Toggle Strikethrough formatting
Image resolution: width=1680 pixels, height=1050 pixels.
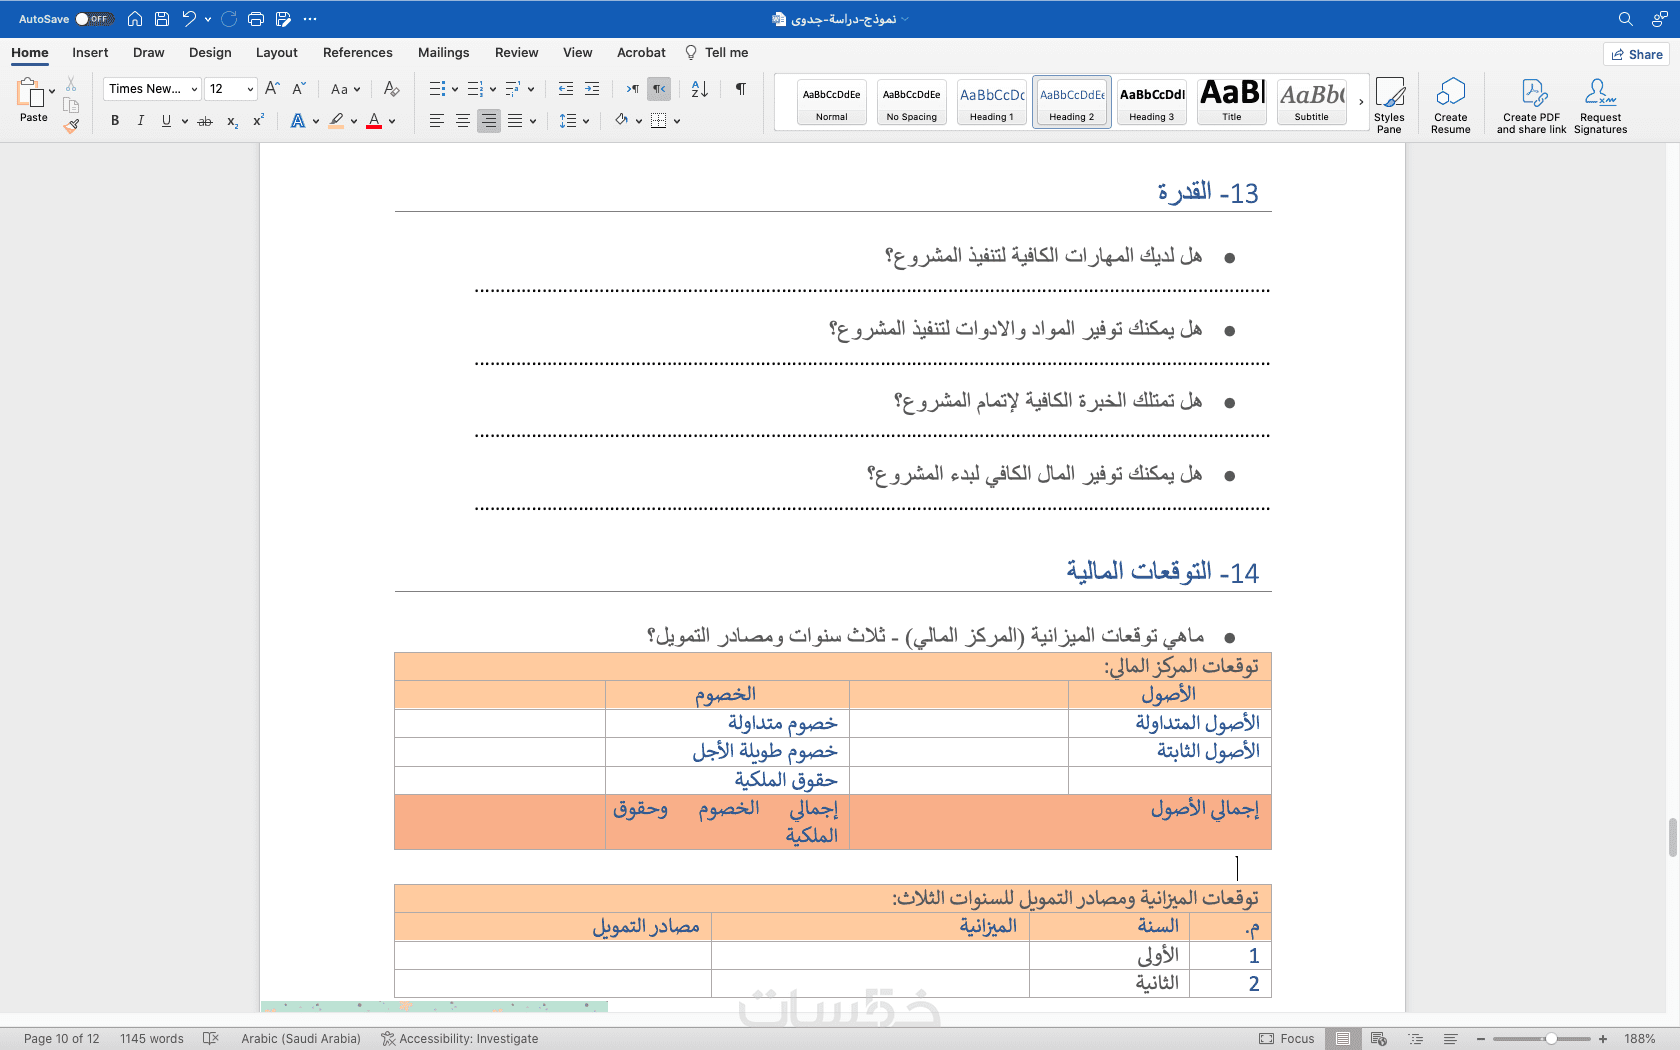coord(205,121)
